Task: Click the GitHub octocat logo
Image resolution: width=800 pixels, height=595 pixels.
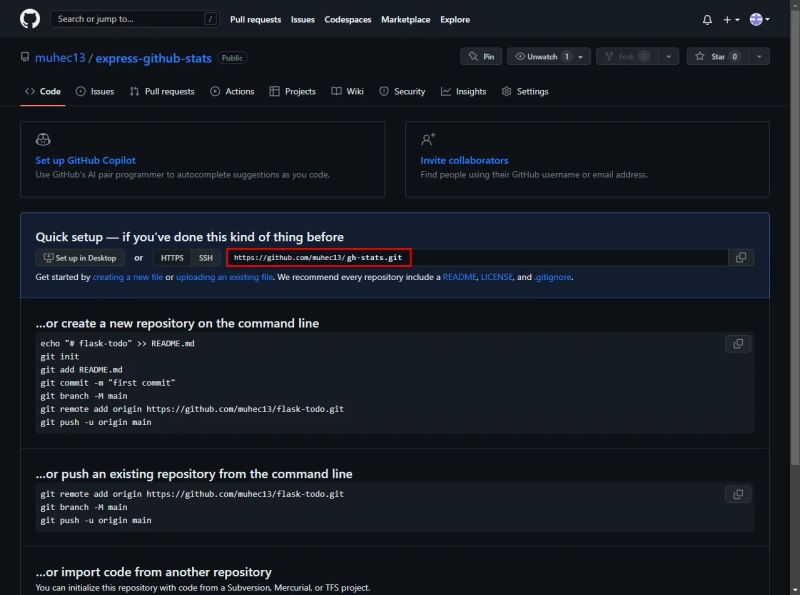Action: coord(28,18)
